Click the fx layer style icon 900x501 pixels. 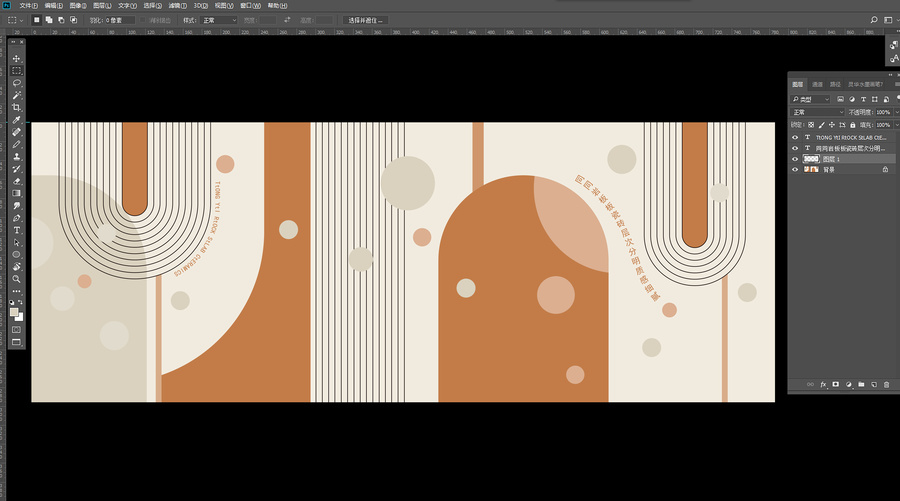point(823,385)
